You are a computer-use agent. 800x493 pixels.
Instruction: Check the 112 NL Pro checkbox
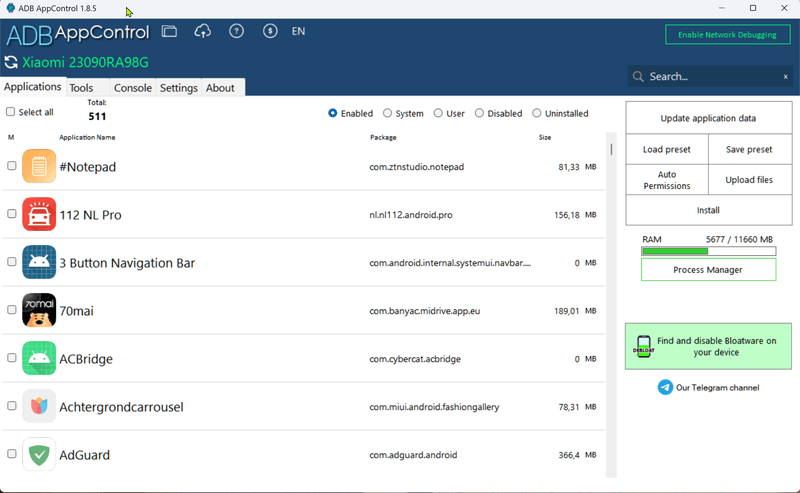[12, 214]
